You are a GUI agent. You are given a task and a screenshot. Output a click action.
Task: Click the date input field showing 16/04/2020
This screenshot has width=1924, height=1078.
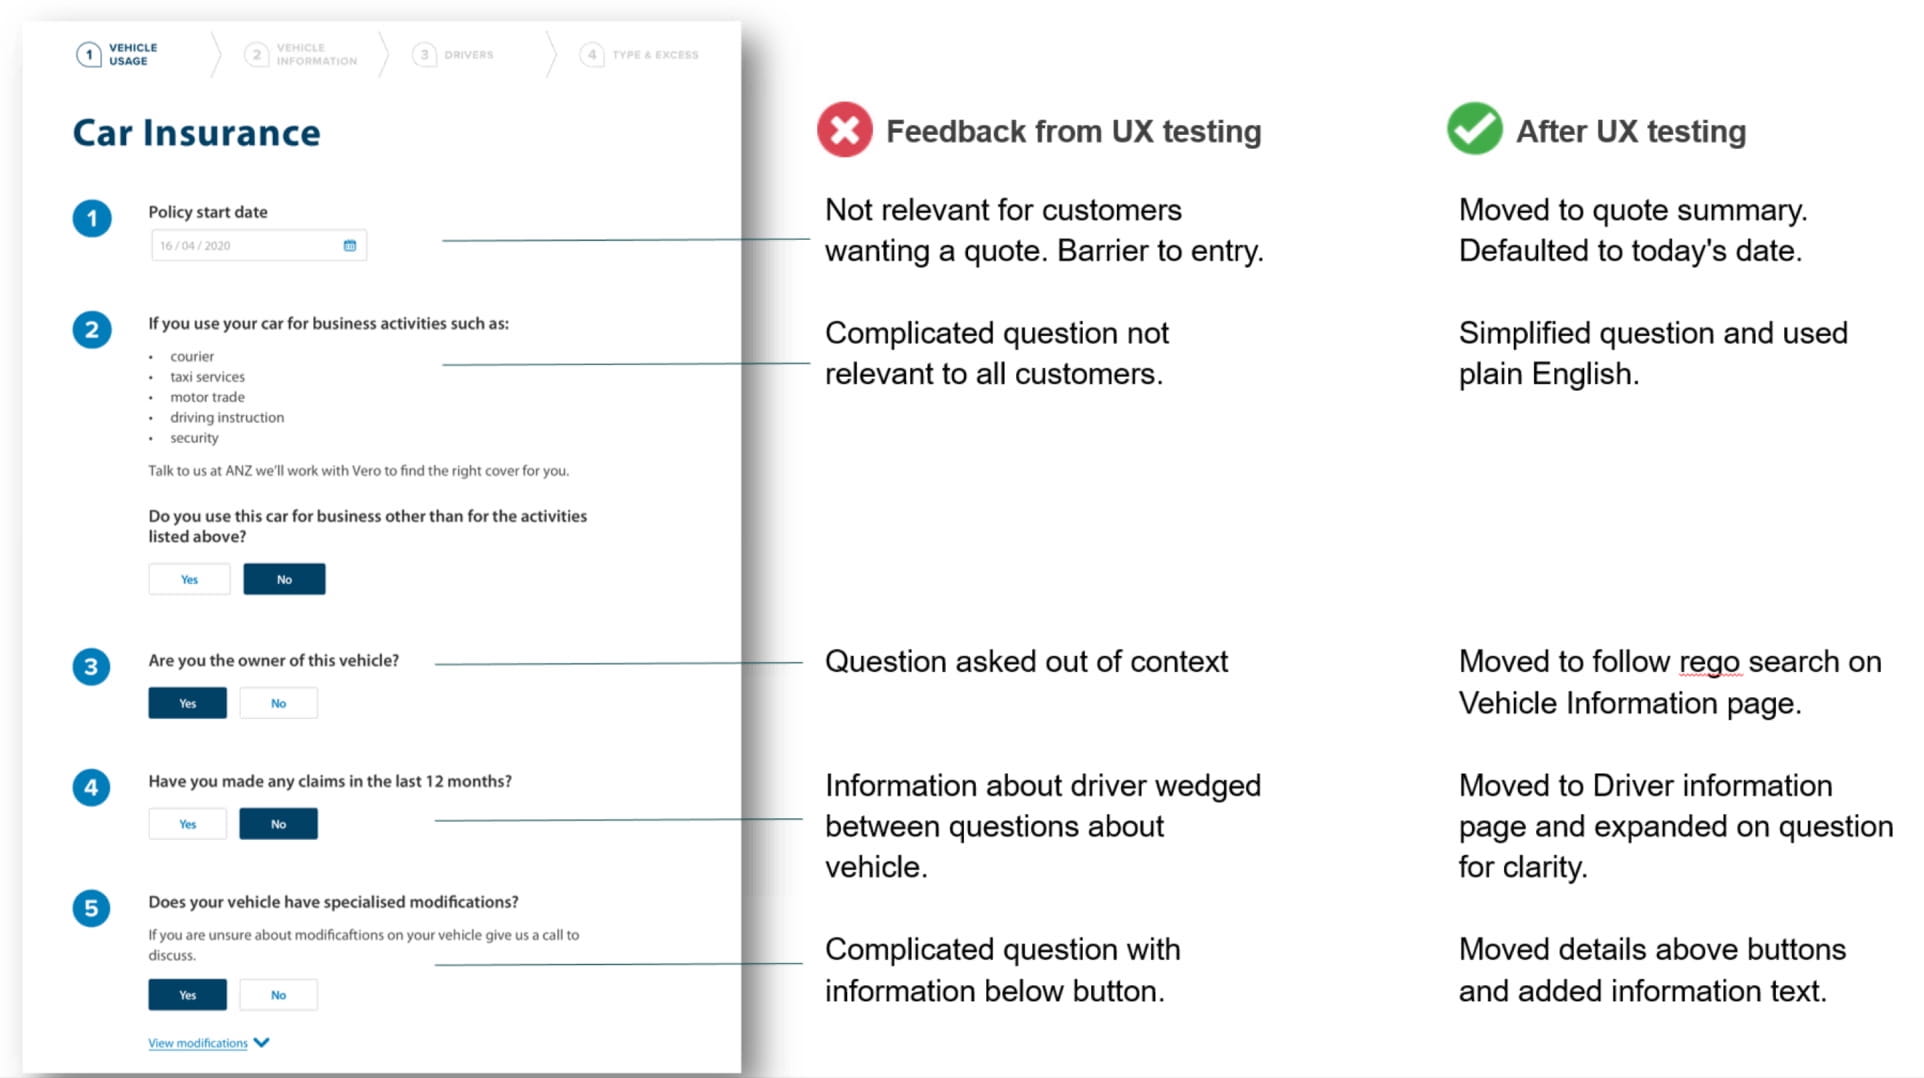click(x=250, y=245)
